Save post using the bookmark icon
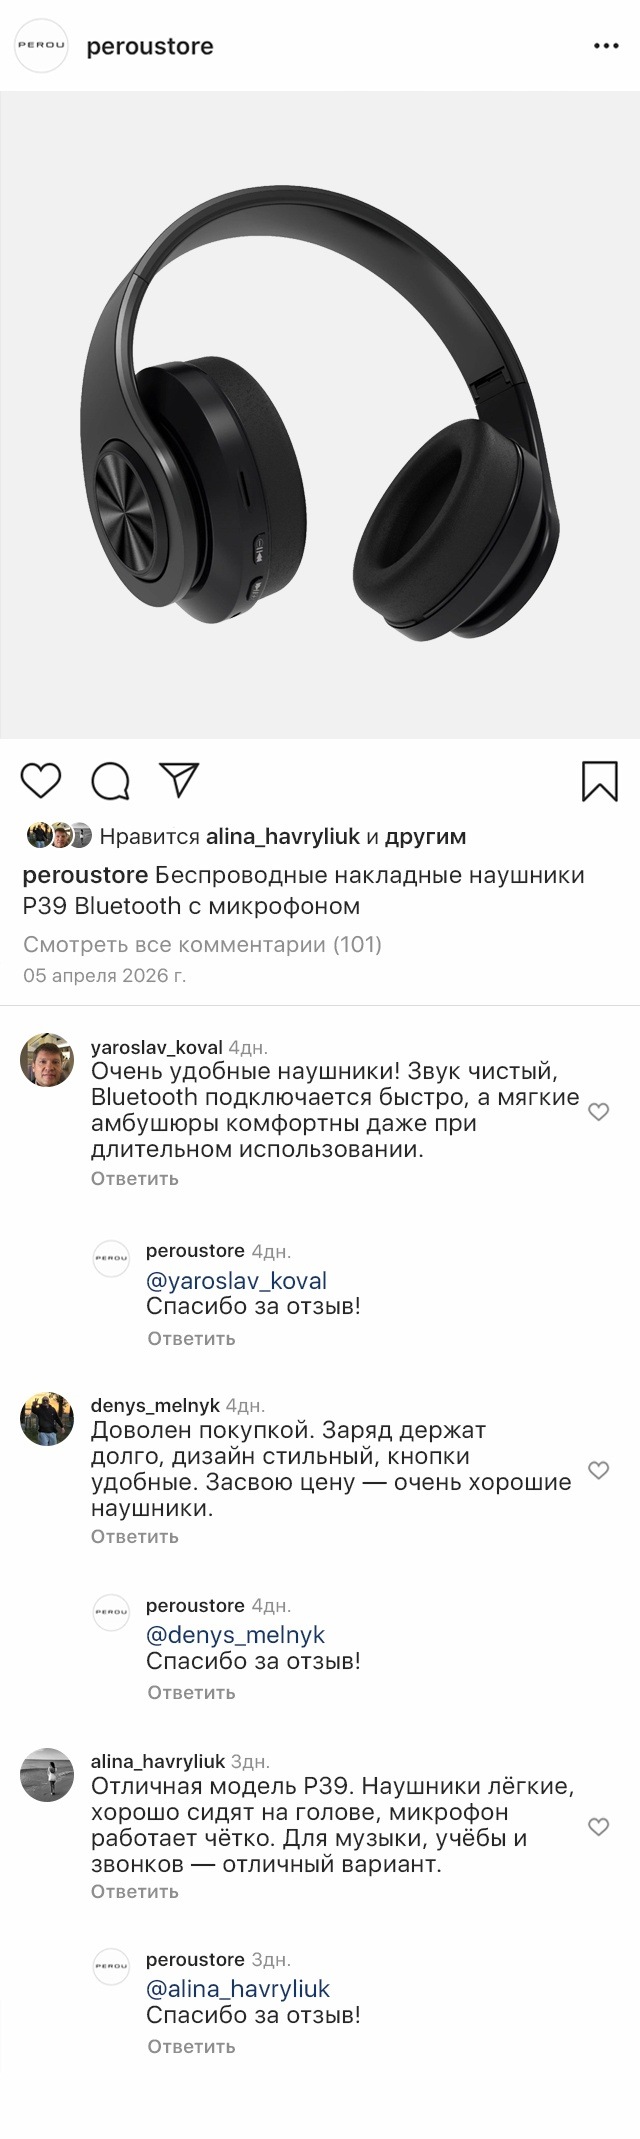Screen dimensions: 640x2139 coord(600,781)
